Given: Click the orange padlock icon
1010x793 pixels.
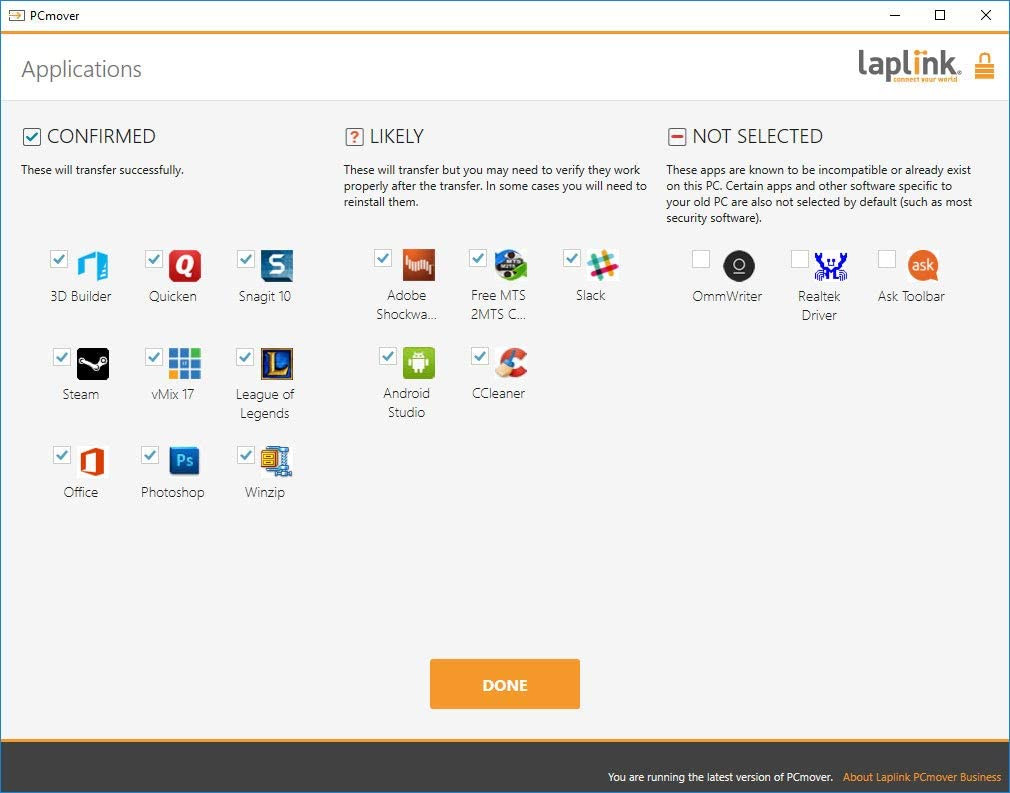Looking at the screenshot, I should (x=984, y=64).
